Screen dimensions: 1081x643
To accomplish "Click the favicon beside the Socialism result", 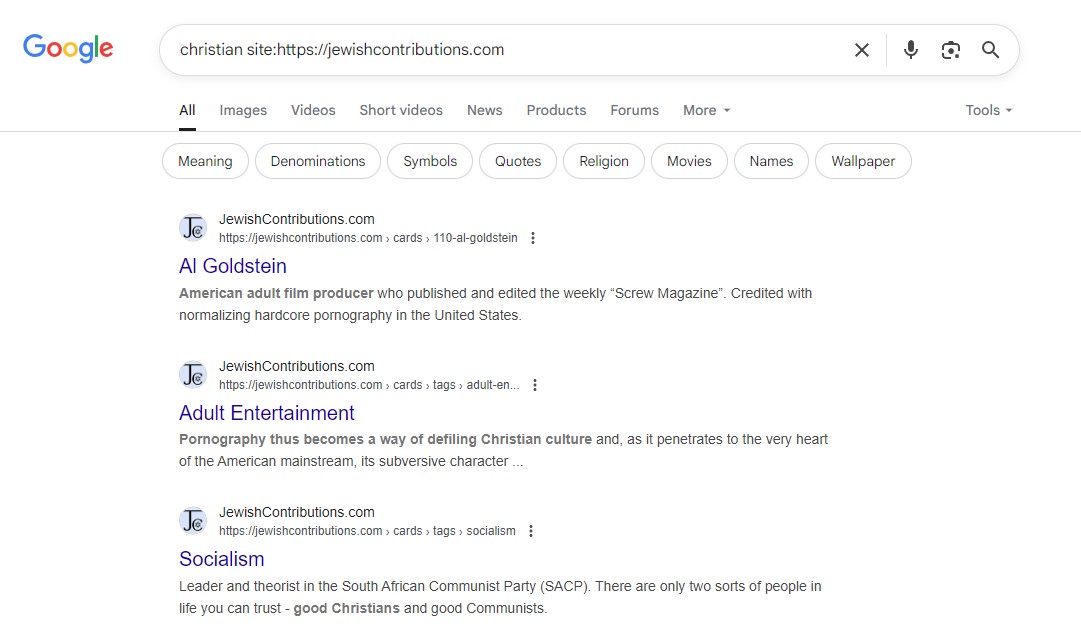I will (193, 520).
